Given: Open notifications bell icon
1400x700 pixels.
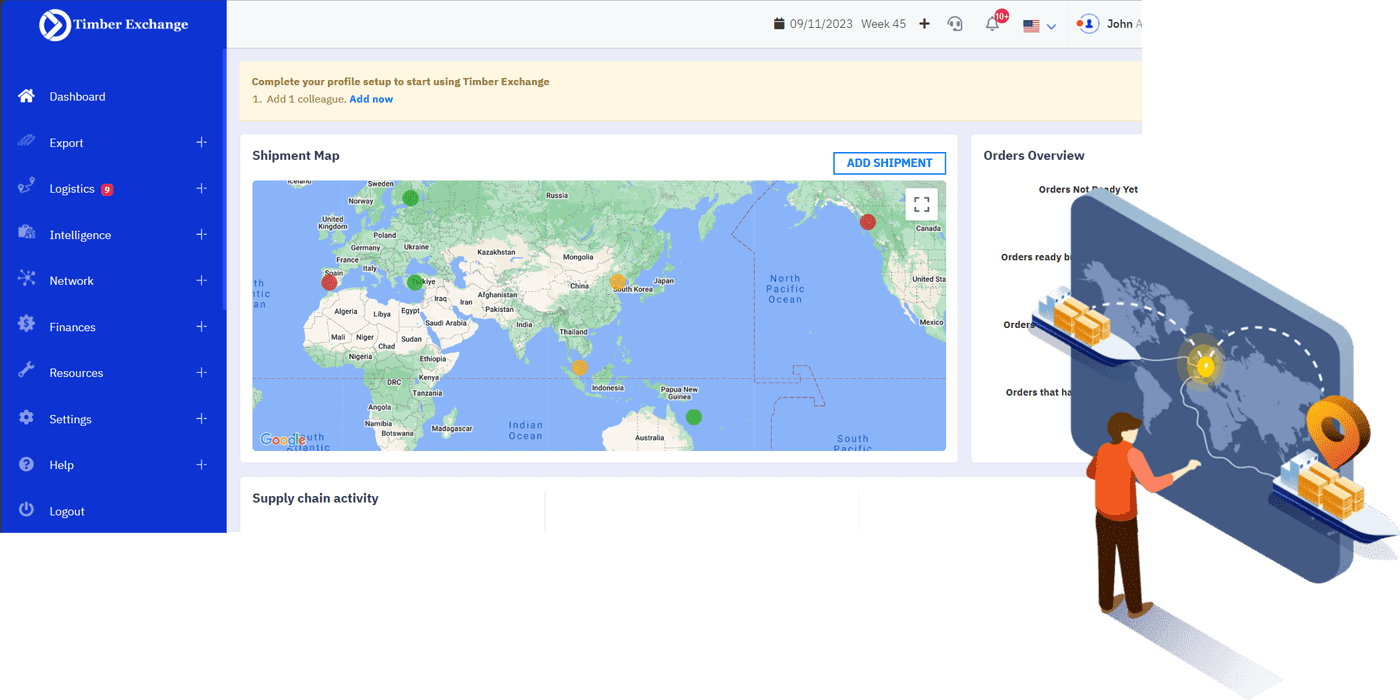Looking at the screenshot, I should [992, 24].
